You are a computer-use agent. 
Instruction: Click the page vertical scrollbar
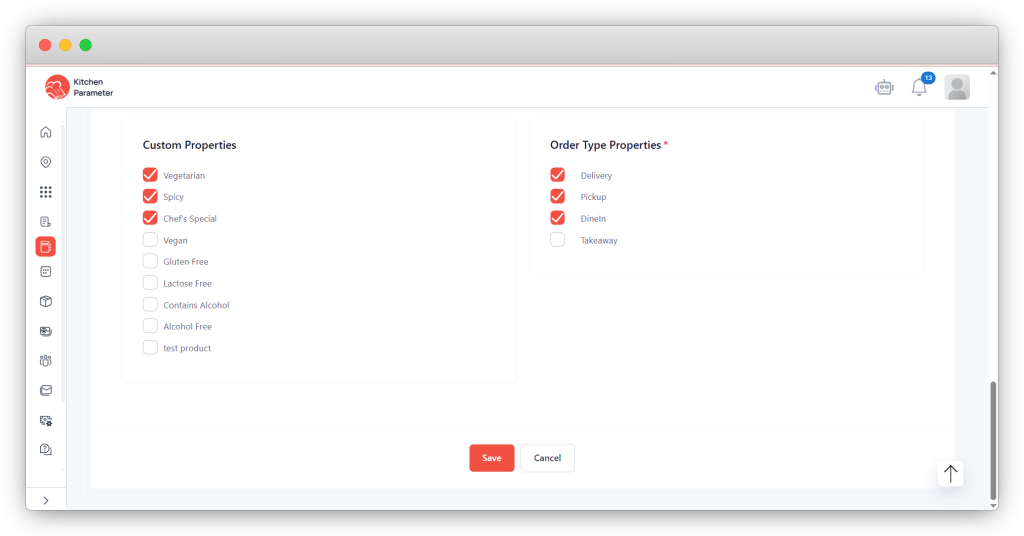992,440
